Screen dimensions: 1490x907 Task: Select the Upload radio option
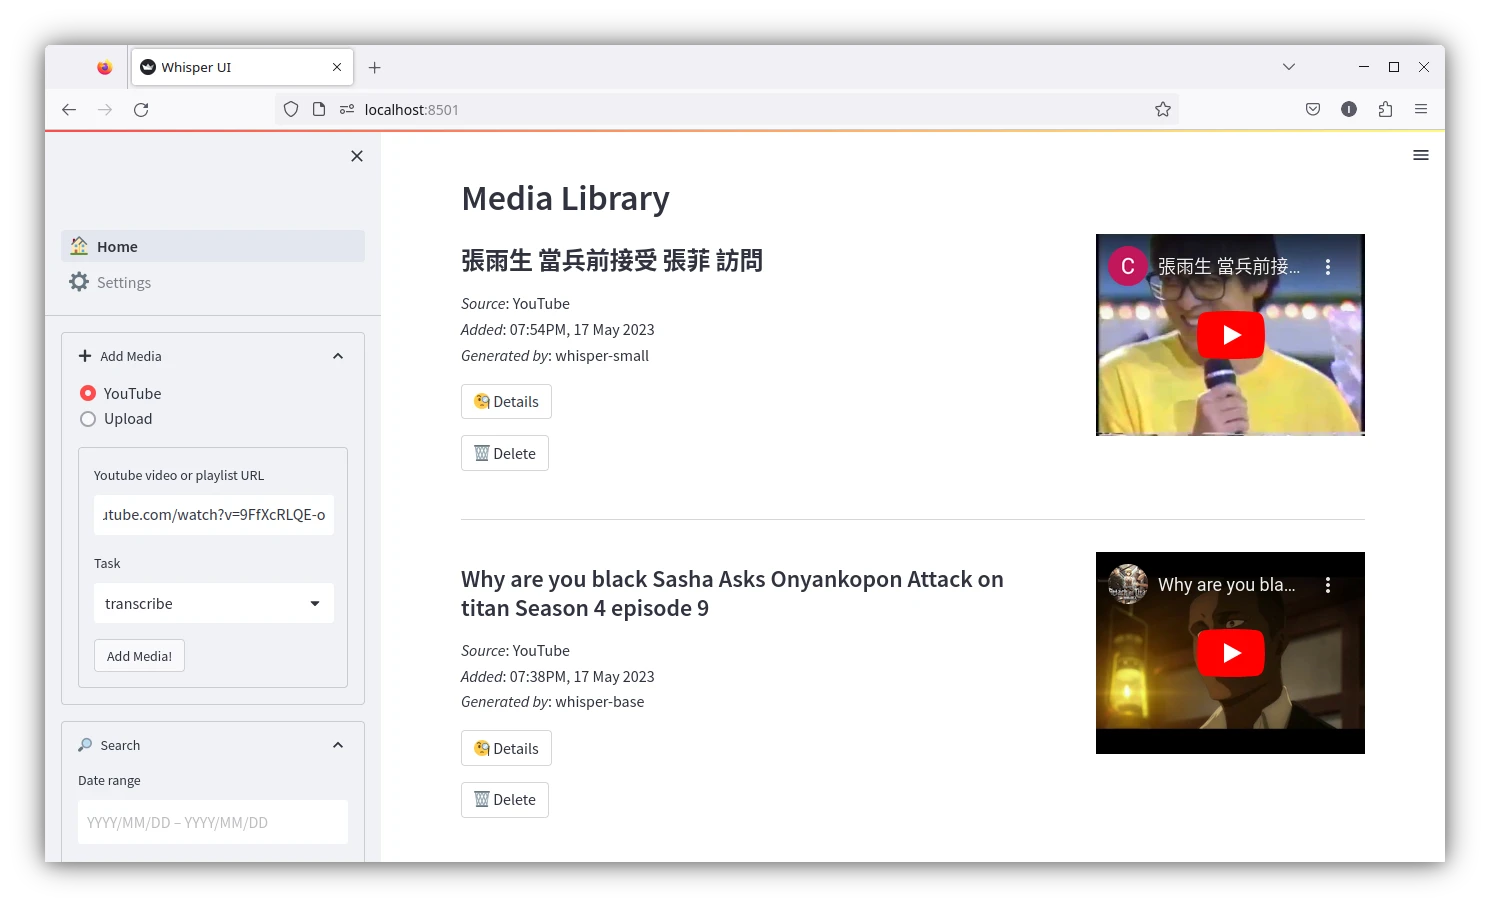[88, 419]
